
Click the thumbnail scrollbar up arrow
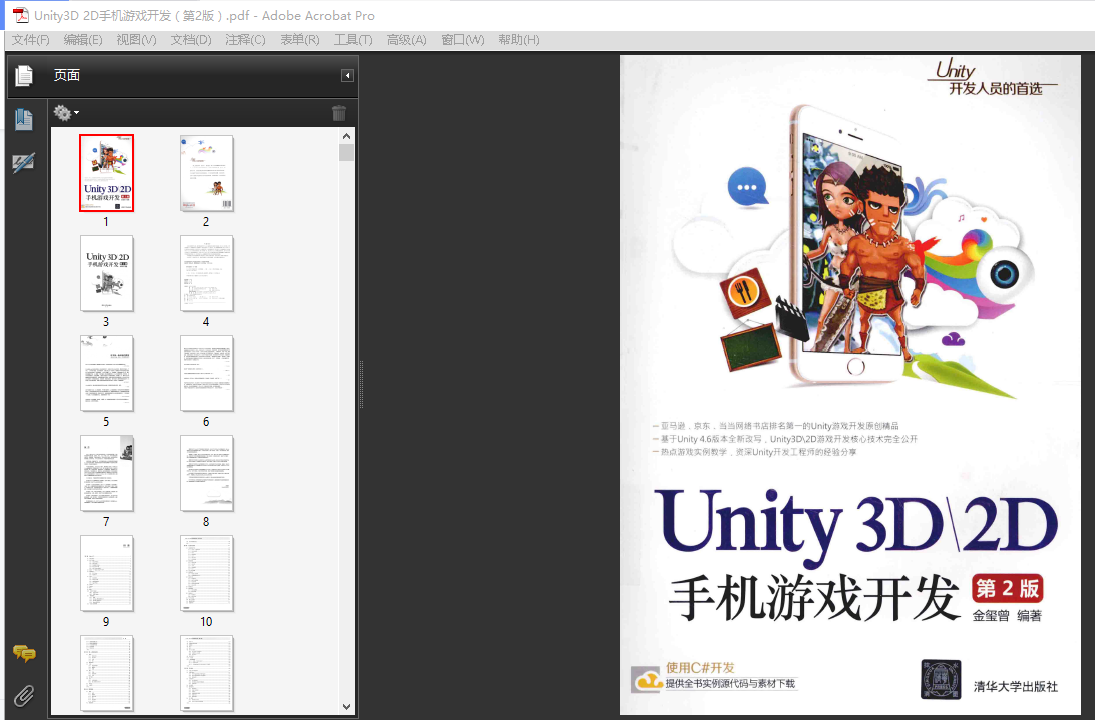tap(346, 135)
